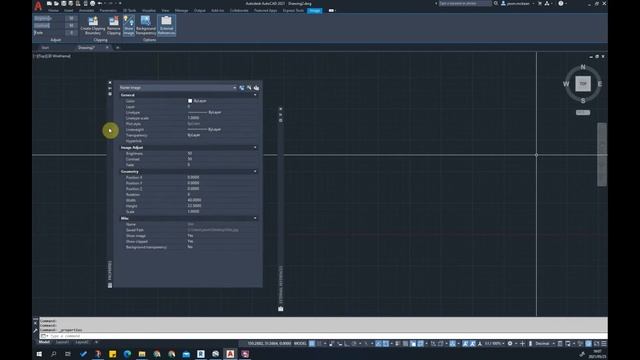Screen dimensions: 640x360
Task: Click the S compass direction on the ViewCube
Action: pyautogui.click(x=583, y=101)
